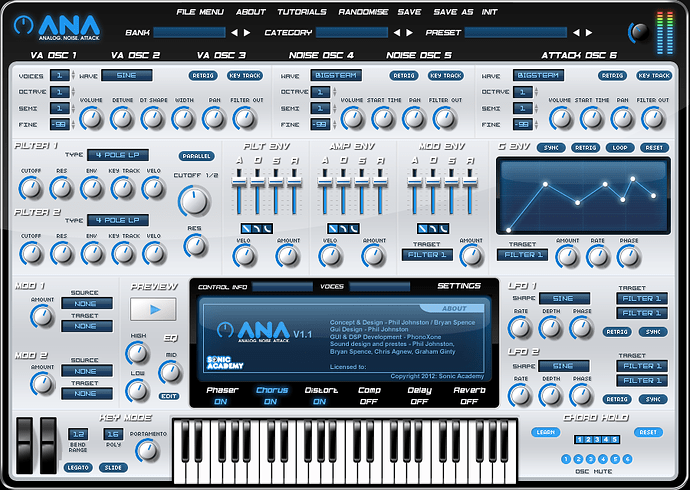This screenshot has height=490, width=690.
Task: Mute oscillator 1 in OSC Mute
Action: [566, 459]
